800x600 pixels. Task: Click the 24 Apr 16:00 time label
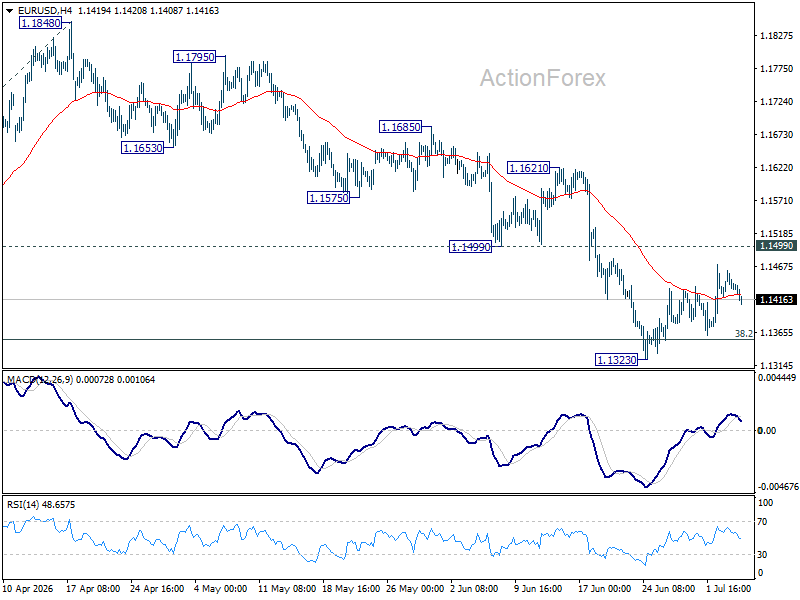point(157,589)
